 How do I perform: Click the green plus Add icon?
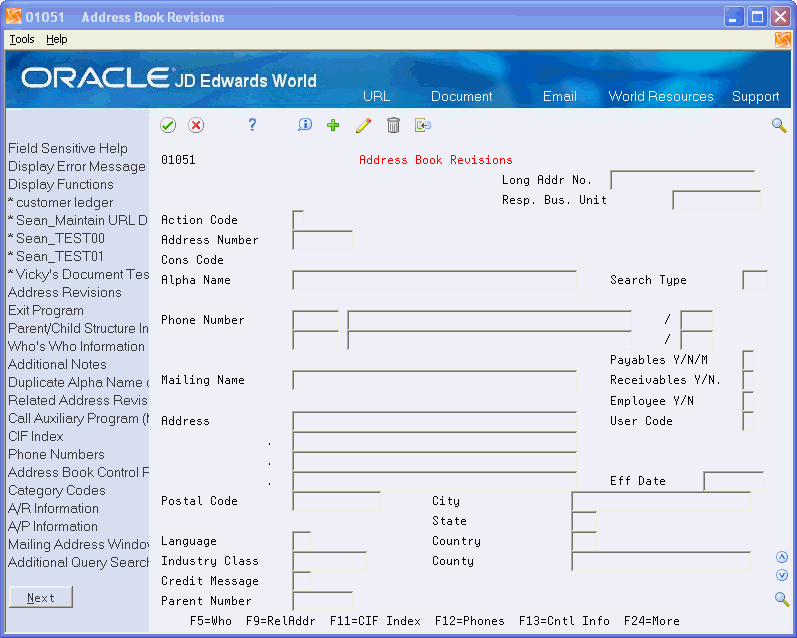(x=333, y=125)
